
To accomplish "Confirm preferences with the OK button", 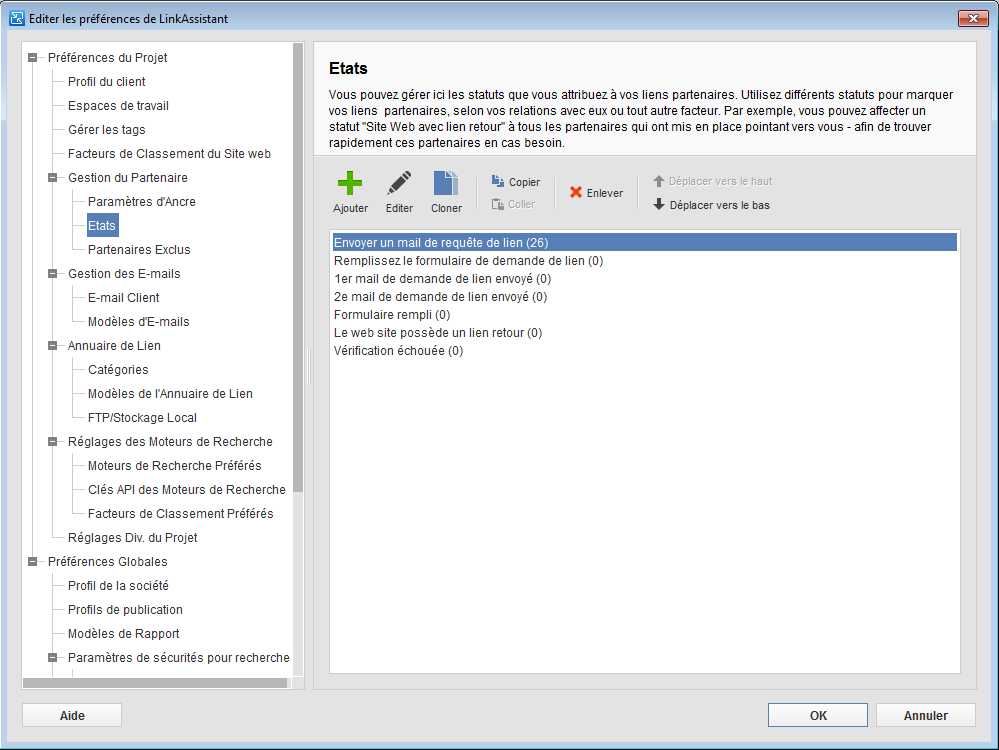I will 817,716.
